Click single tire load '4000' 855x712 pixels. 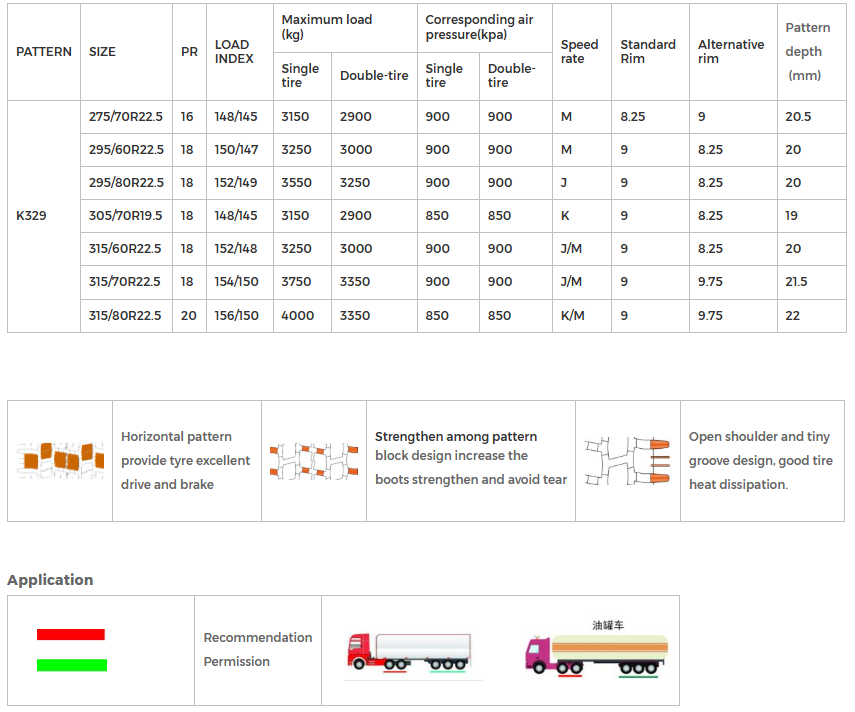tap(297, 316)
